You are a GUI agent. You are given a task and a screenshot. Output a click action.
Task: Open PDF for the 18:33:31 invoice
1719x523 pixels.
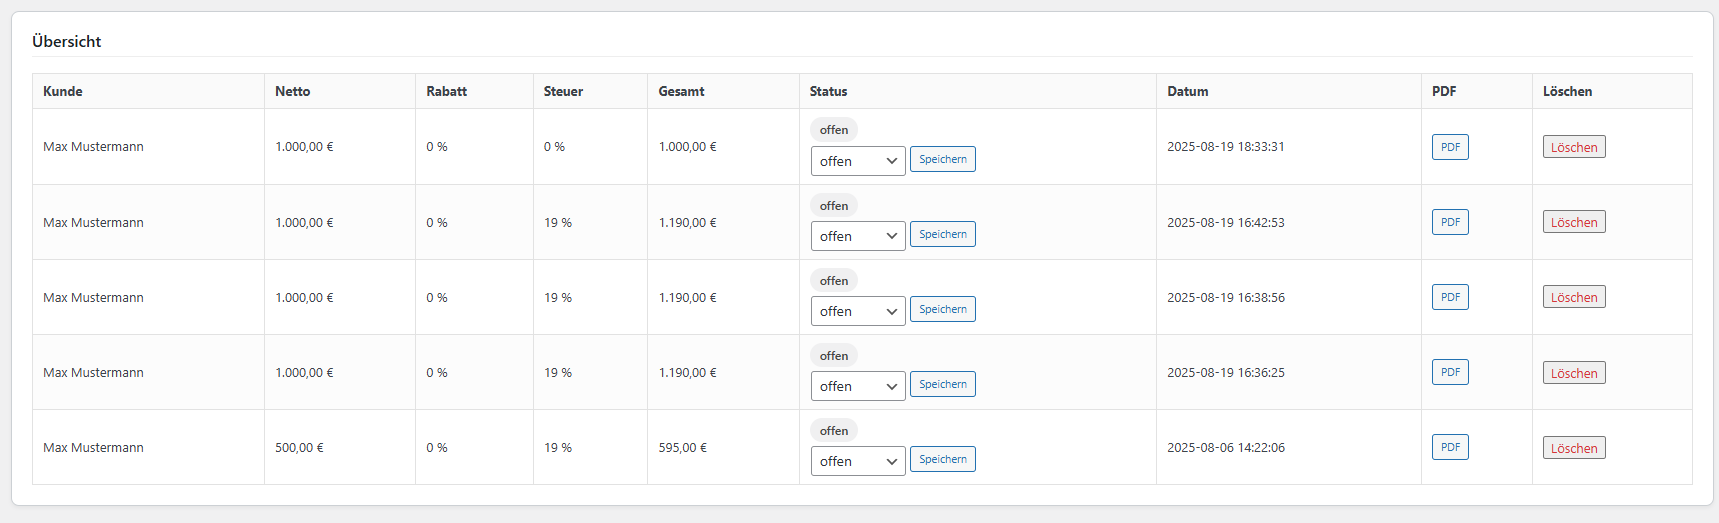(1449, 147)
